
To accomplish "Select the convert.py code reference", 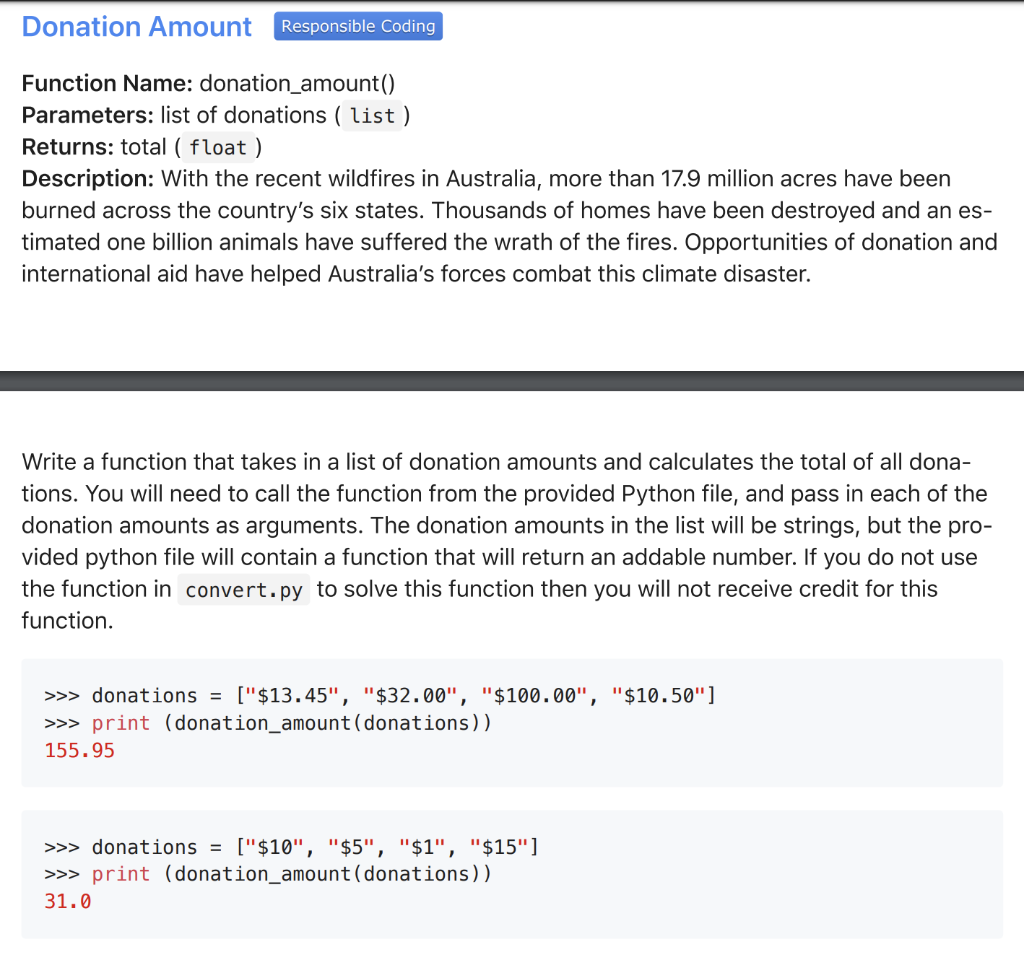I will coord(243,590).
